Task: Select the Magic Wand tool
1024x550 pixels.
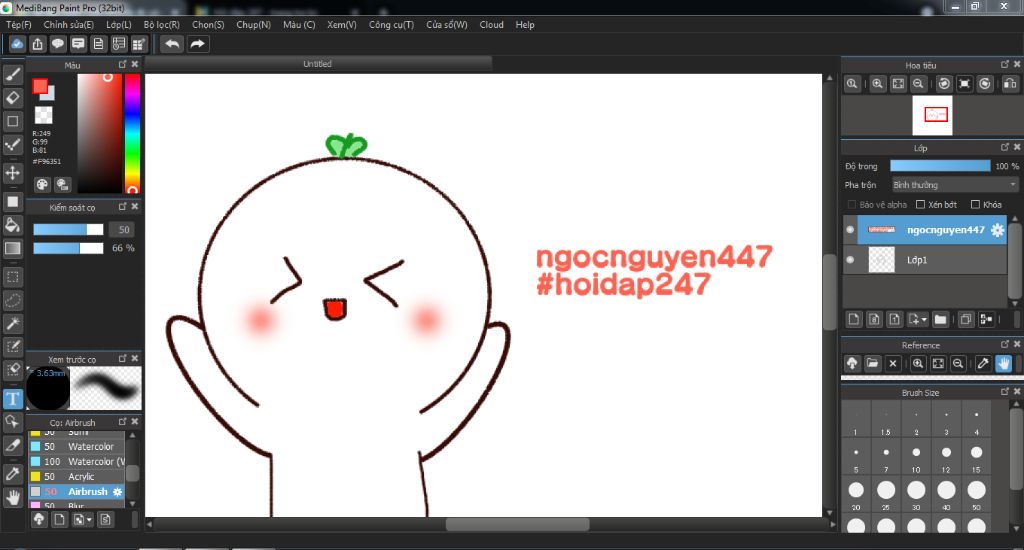Action: point(12,323)
